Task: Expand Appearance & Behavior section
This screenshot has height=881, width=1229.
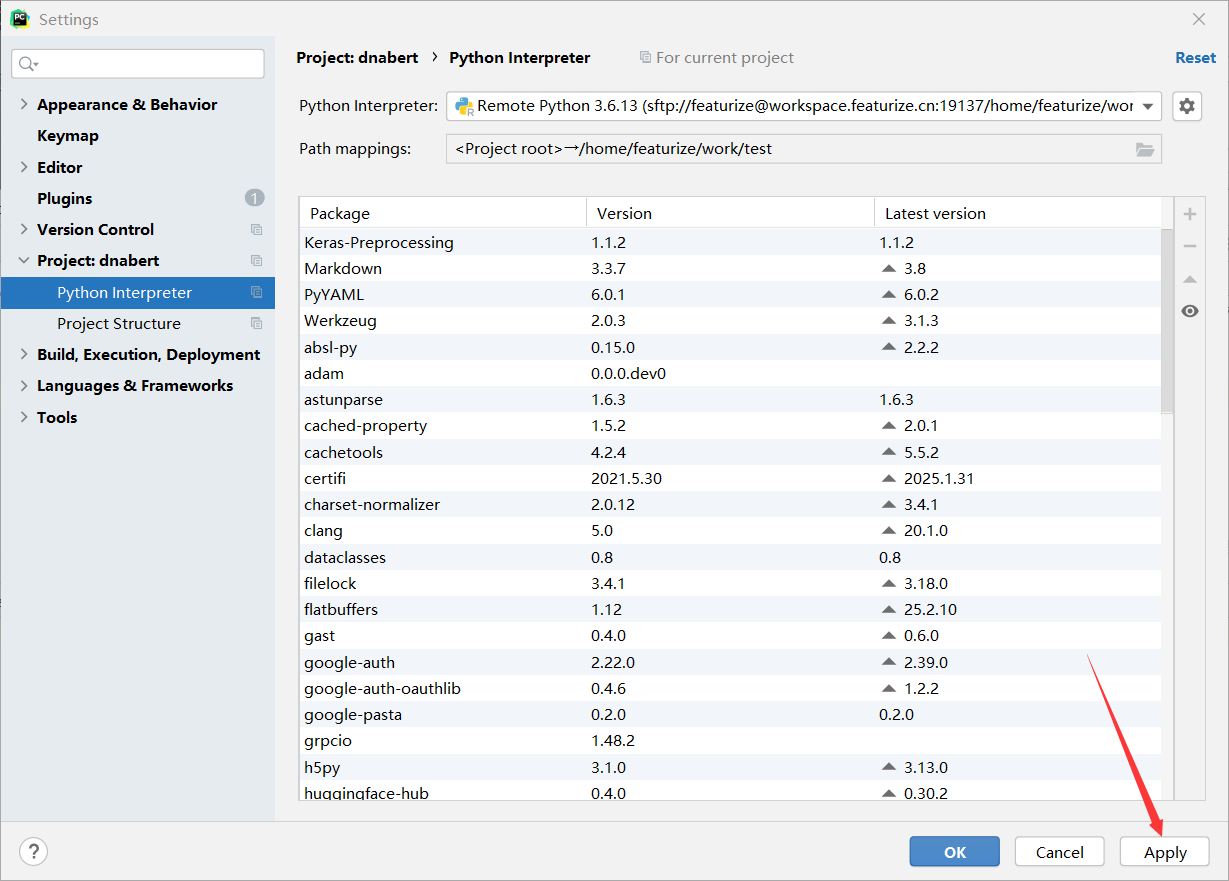Action: (24, 104)
